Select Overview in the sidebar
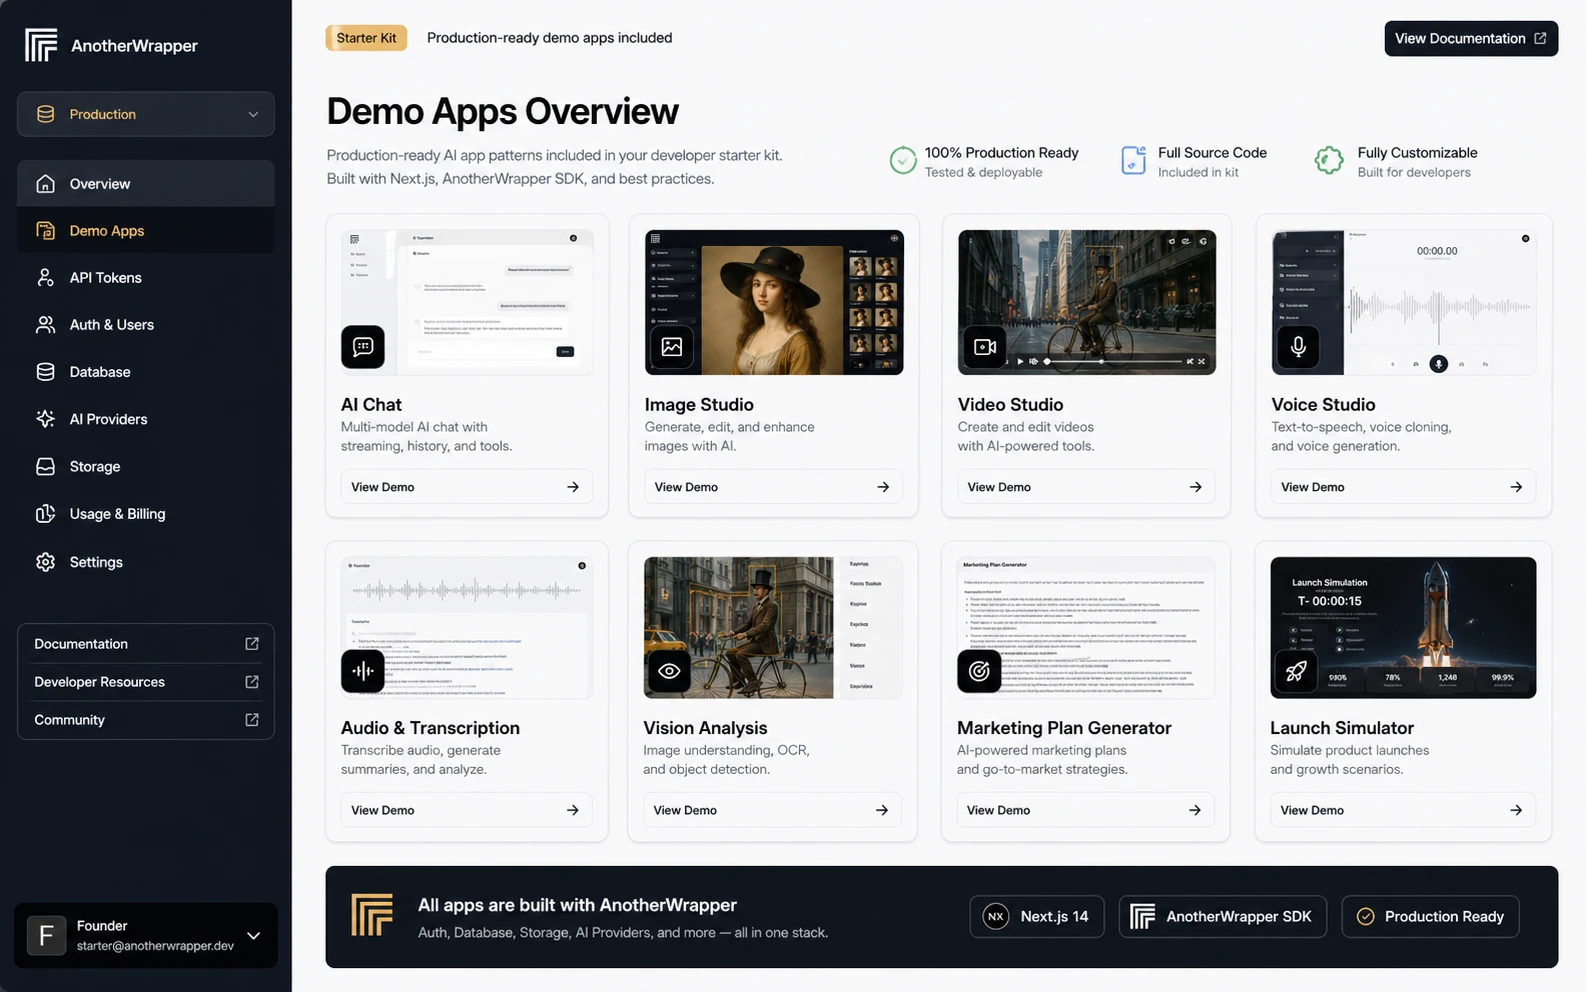This screenshot has height=992, width=1586. click(146, 184)
